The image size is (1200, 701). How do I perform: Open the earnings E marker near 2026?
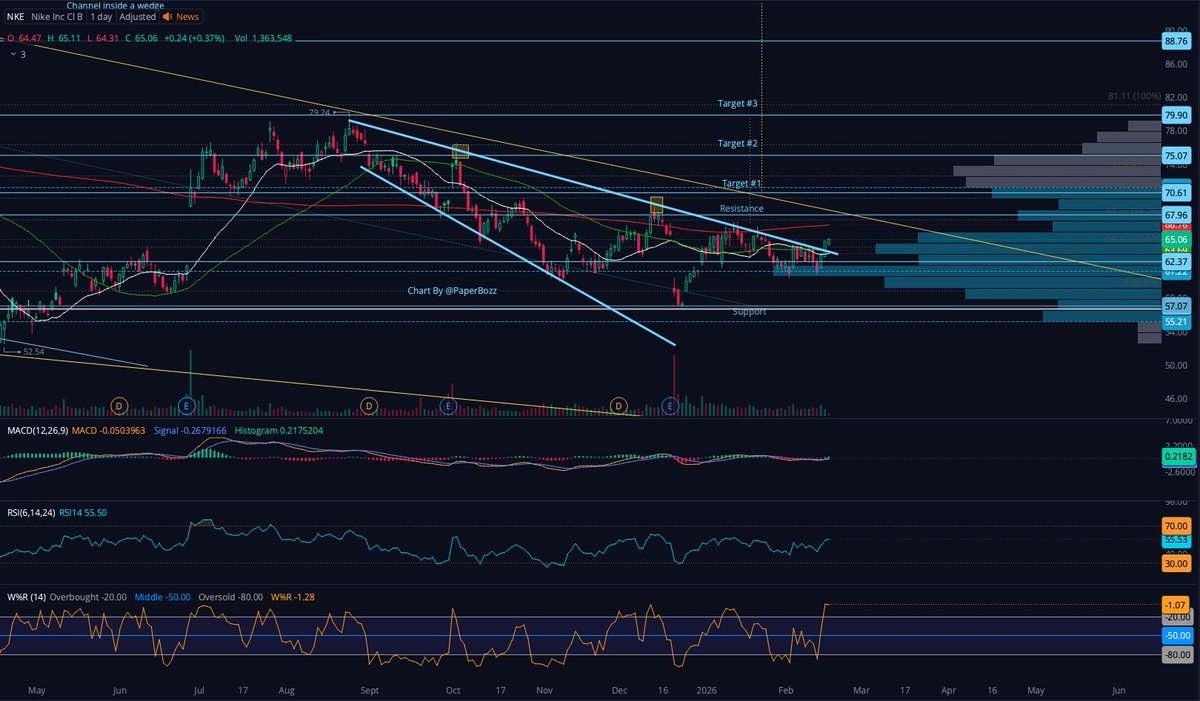click(x=669, y=406)
